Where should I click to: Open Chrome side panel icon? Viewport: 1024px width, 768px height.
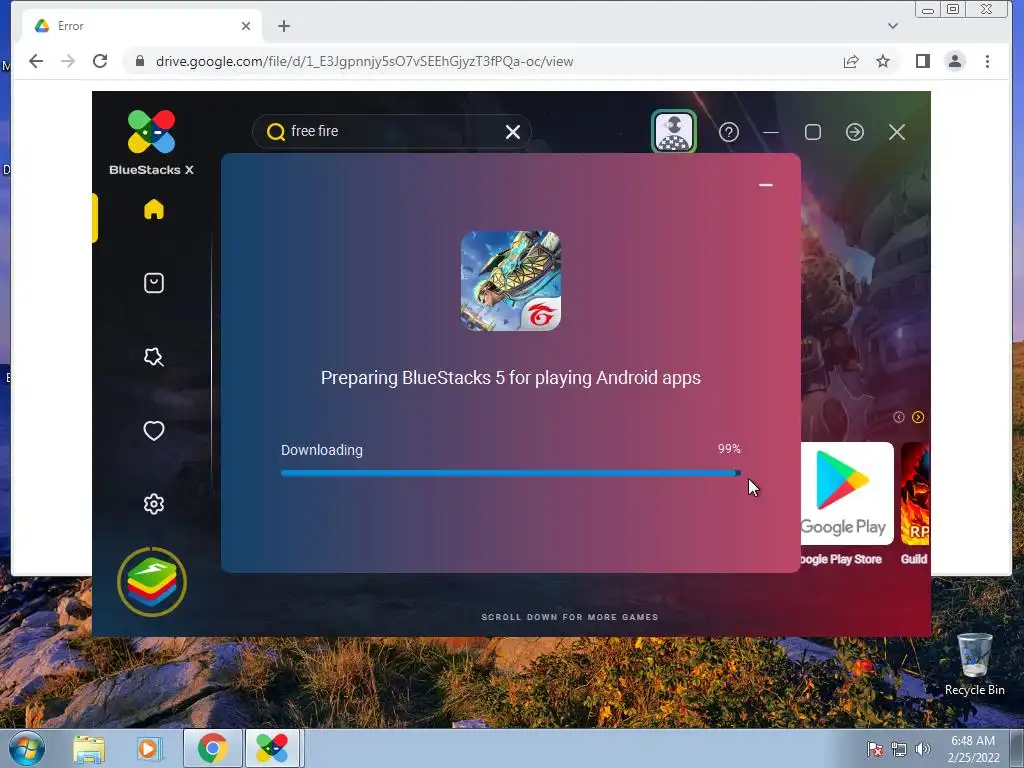[x=922, y=61]
